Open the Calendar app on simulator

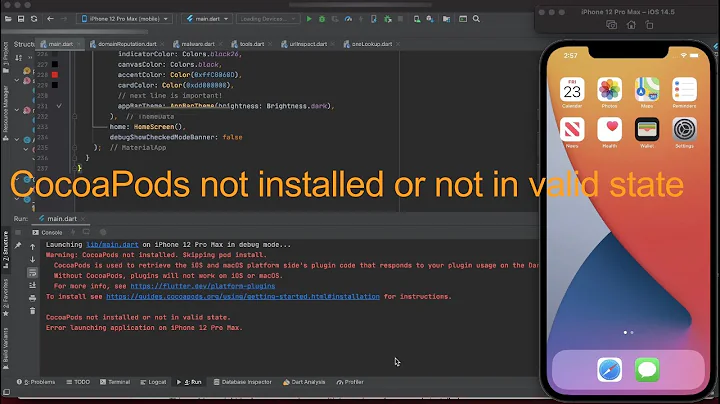572,89
